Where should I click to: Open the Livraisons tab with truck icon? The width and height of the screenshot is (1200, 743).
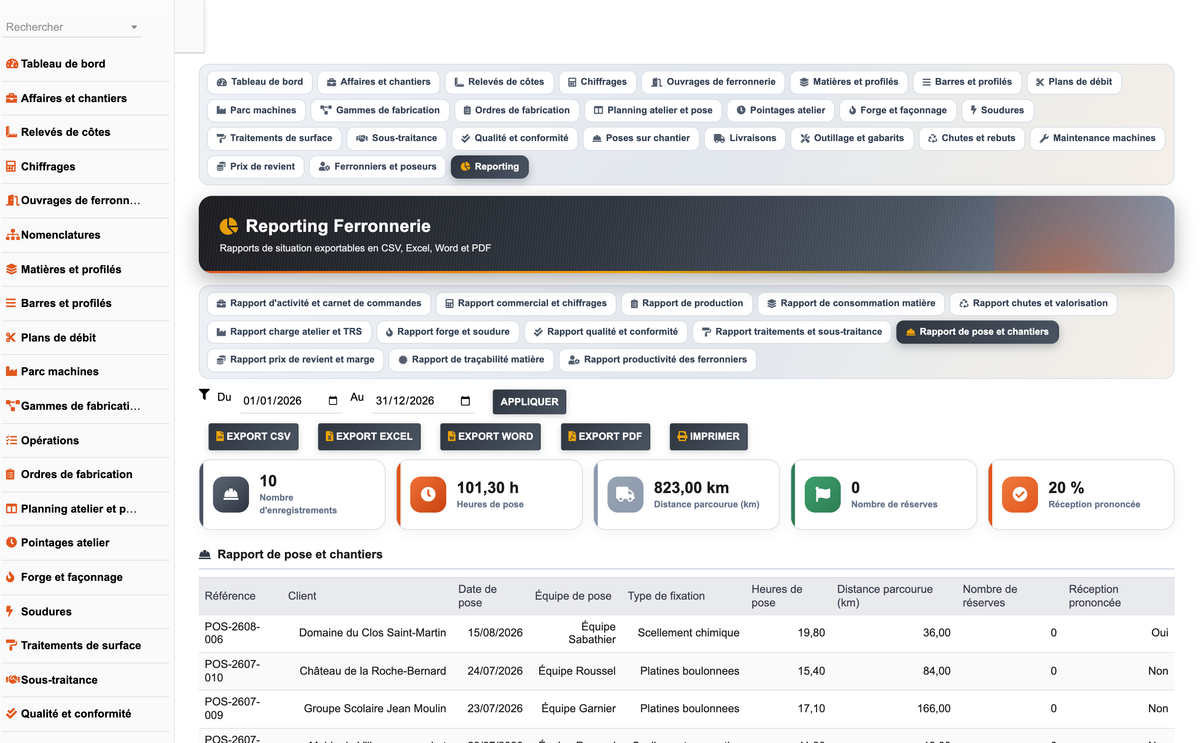point(746,138)
